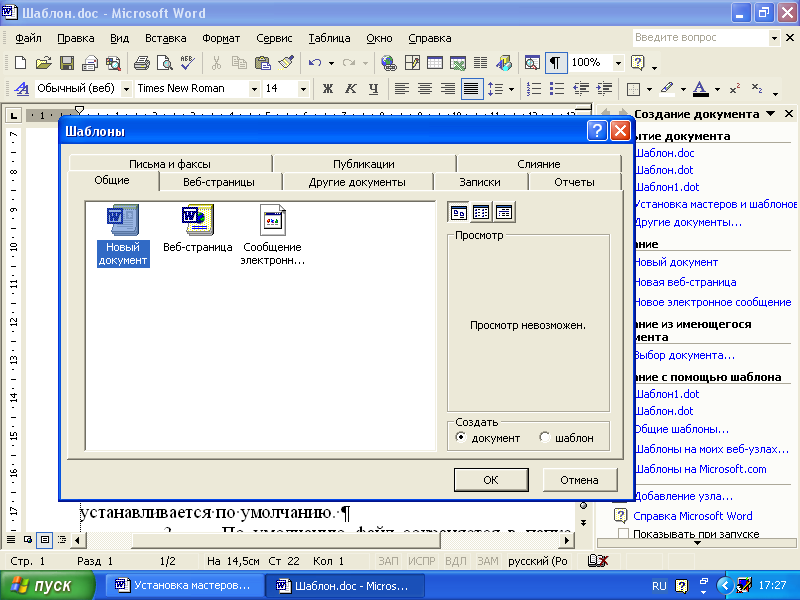Open the font size 14 dropdown
The image size is (800, 600).
[x=303, y=89]
